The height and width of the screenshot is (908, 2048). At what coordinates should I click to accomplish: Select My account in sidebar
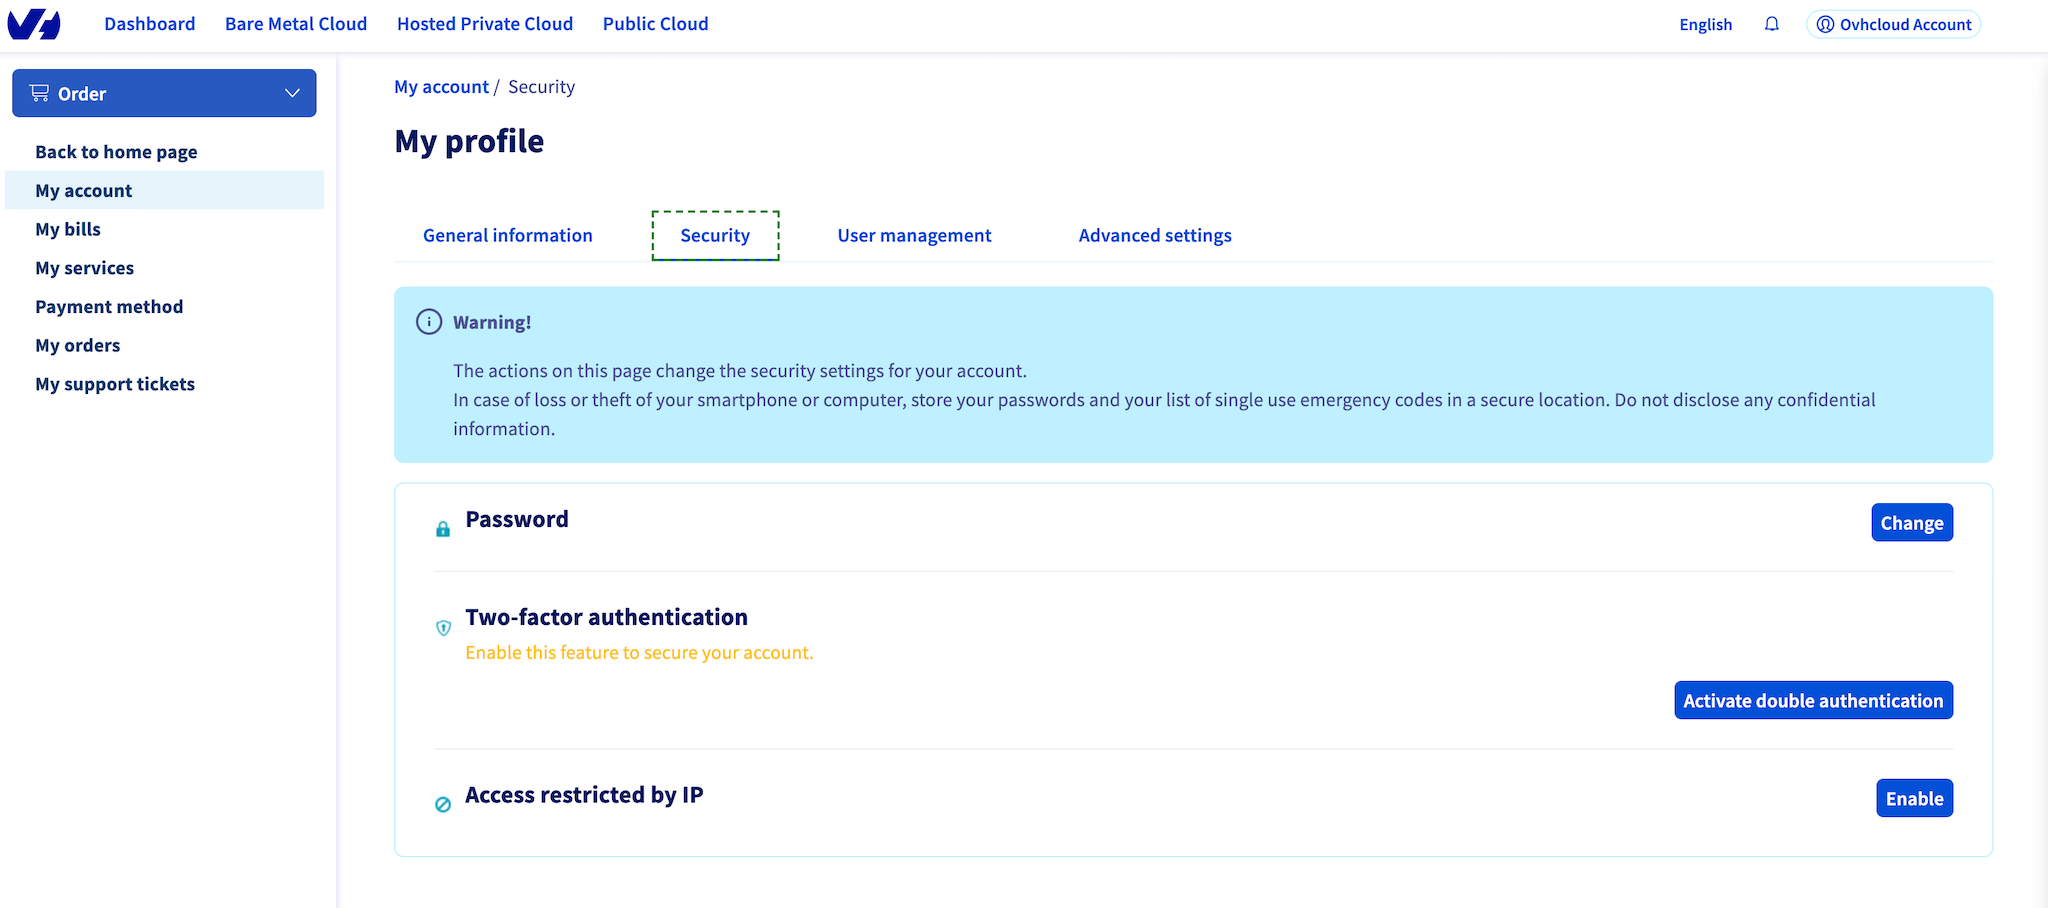165,190
